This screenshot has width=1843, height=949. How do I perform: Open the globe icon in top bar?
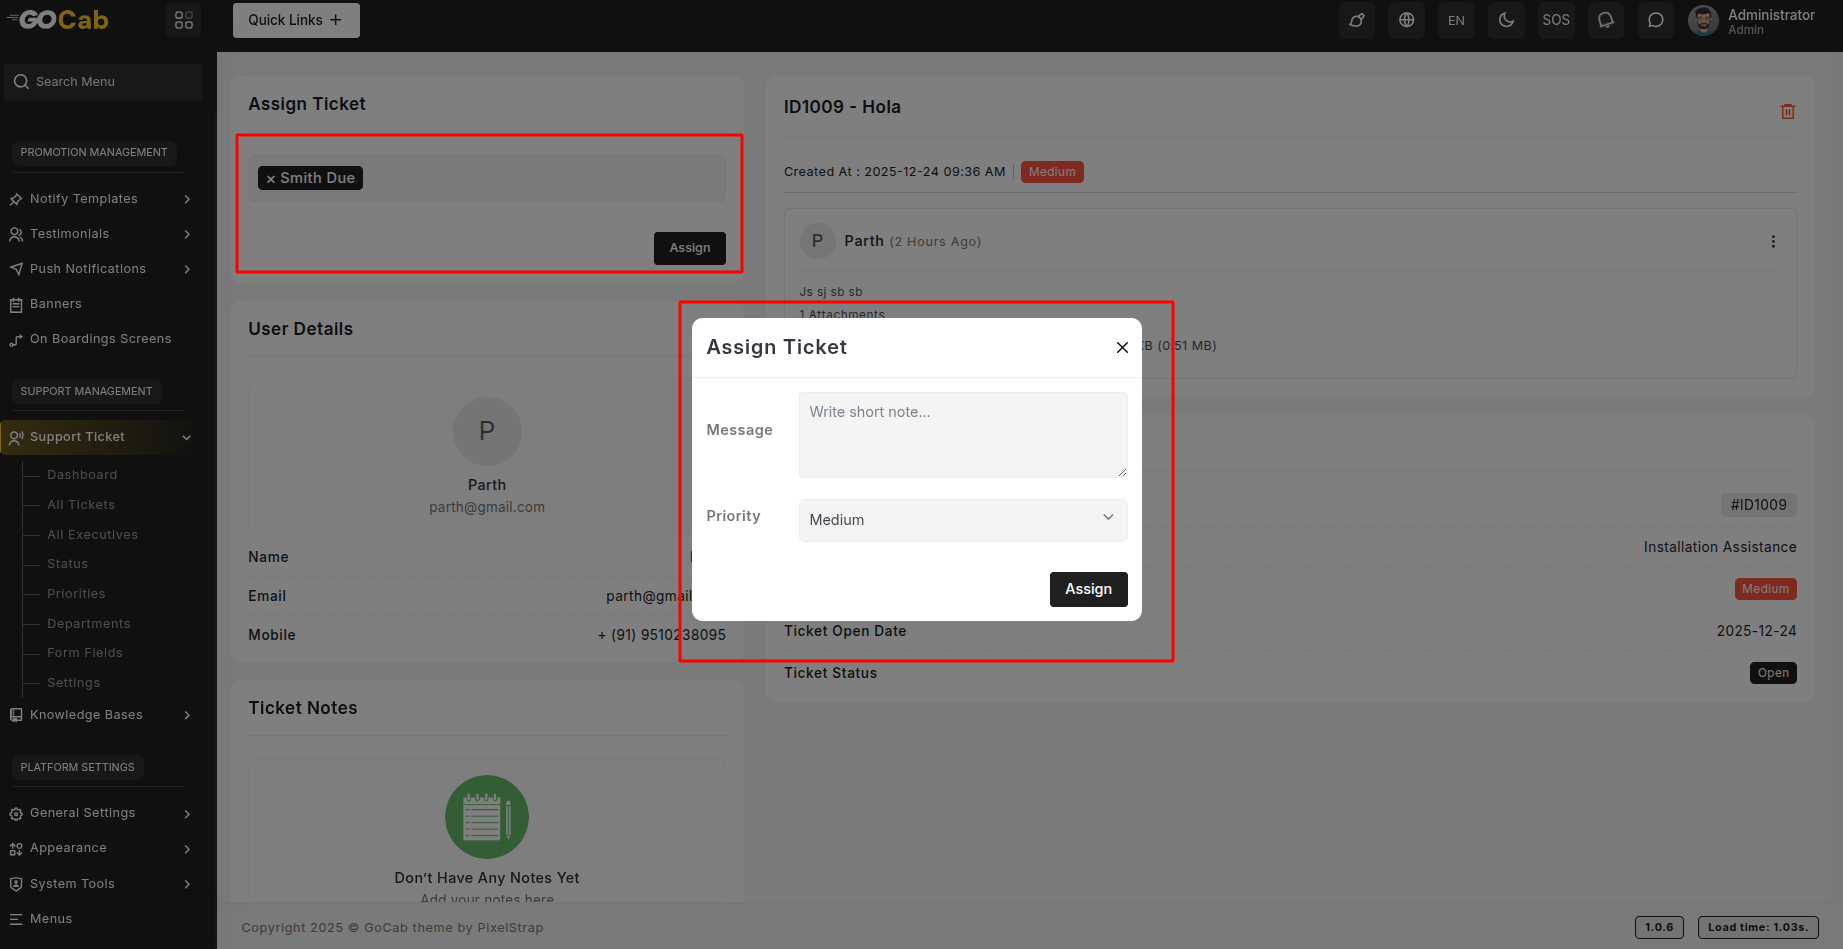[1406, 20]
